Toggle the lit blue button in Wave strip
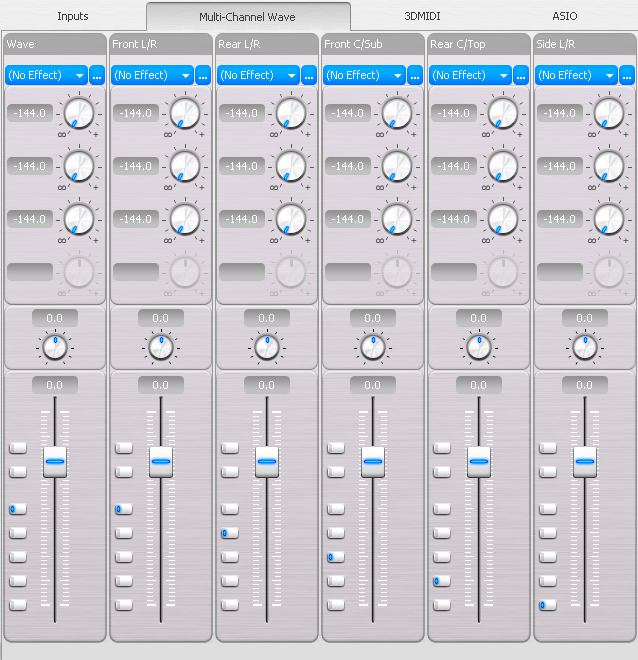 [x=17, y=509]
